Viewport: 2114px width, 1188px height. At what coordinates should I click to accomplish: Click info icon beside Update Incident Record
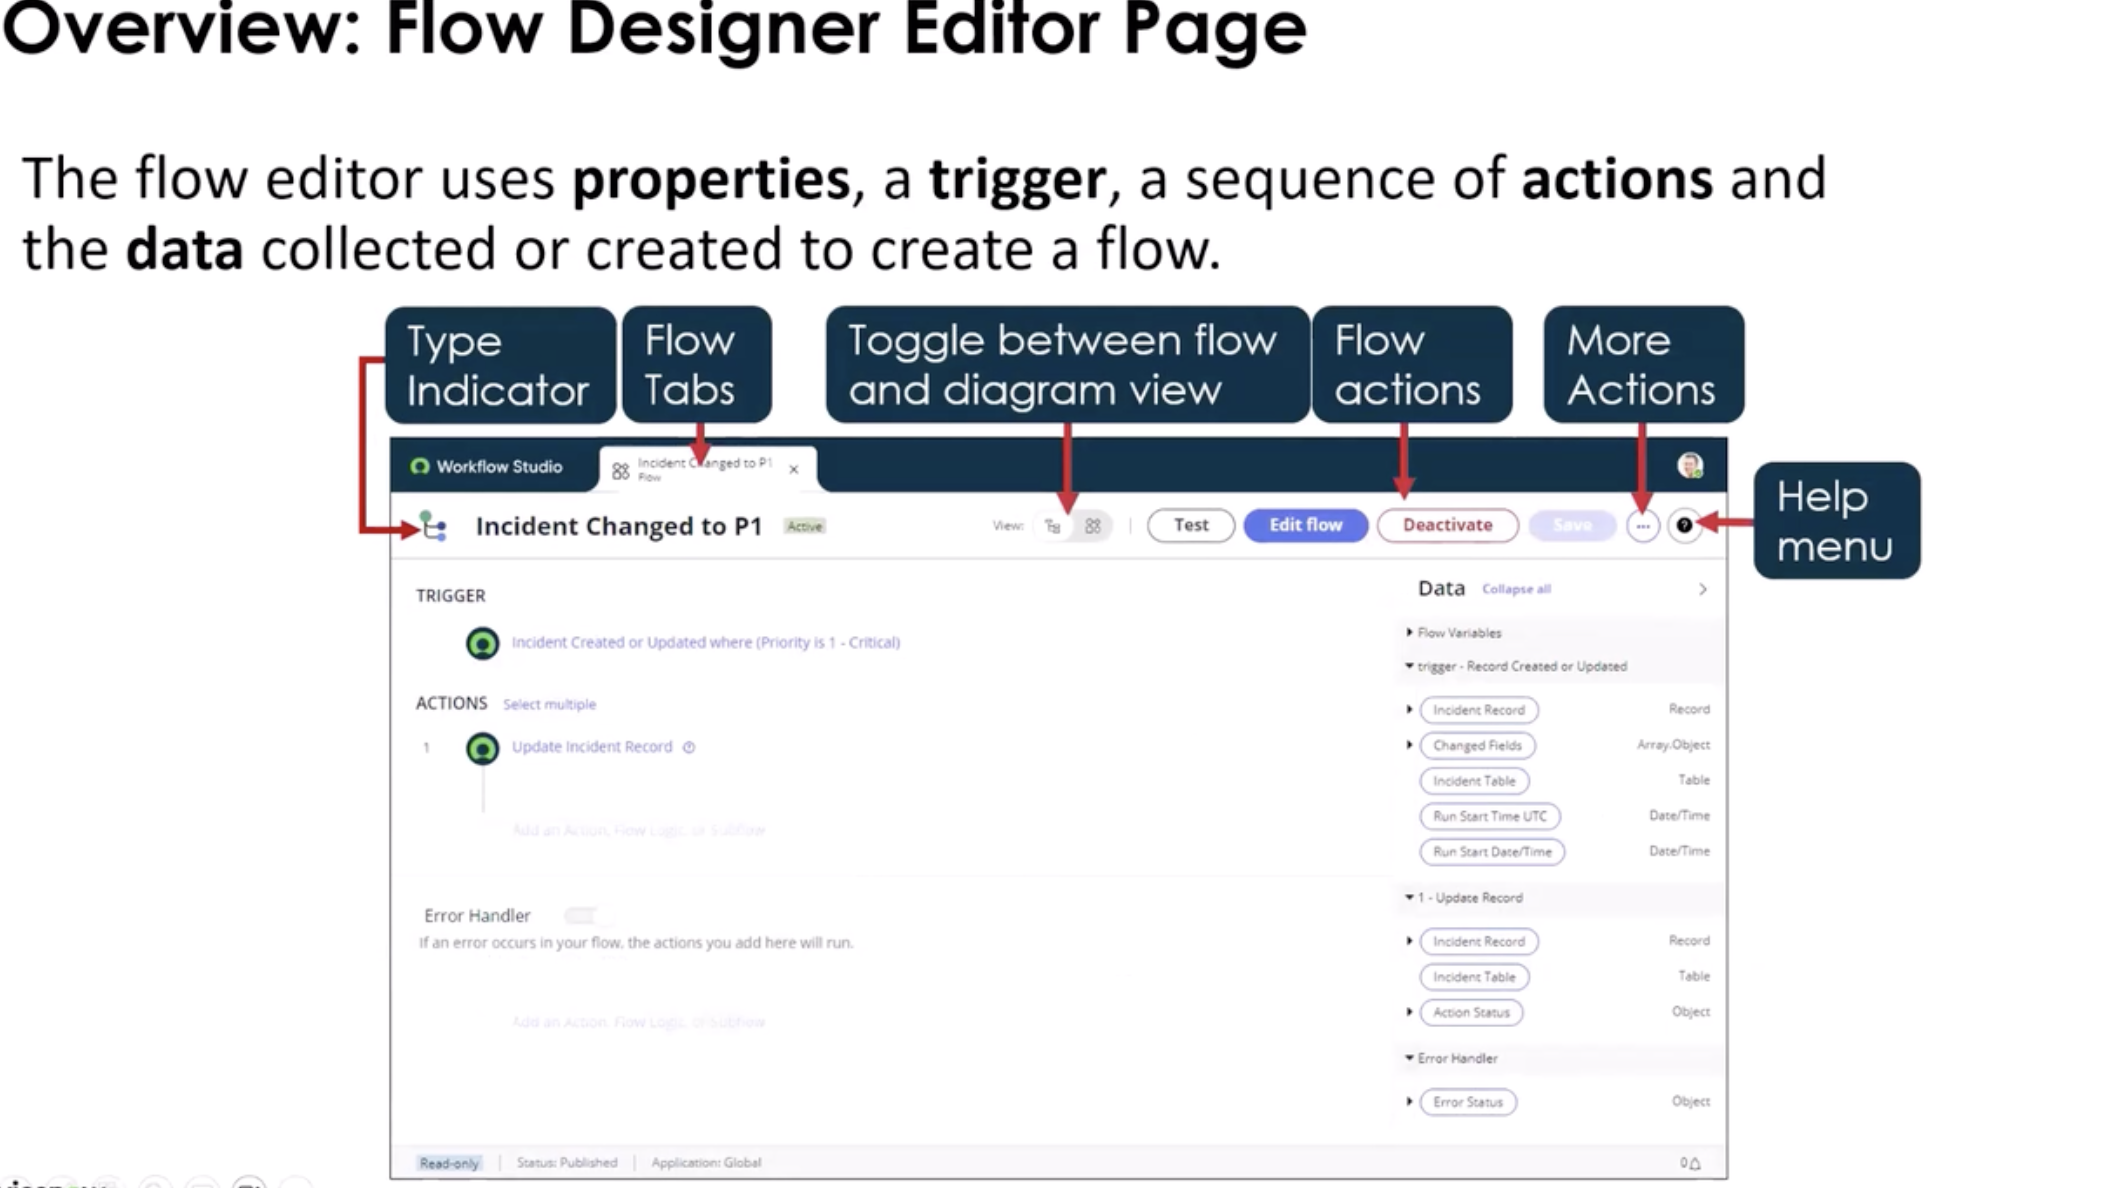click(x=689, y=747)
